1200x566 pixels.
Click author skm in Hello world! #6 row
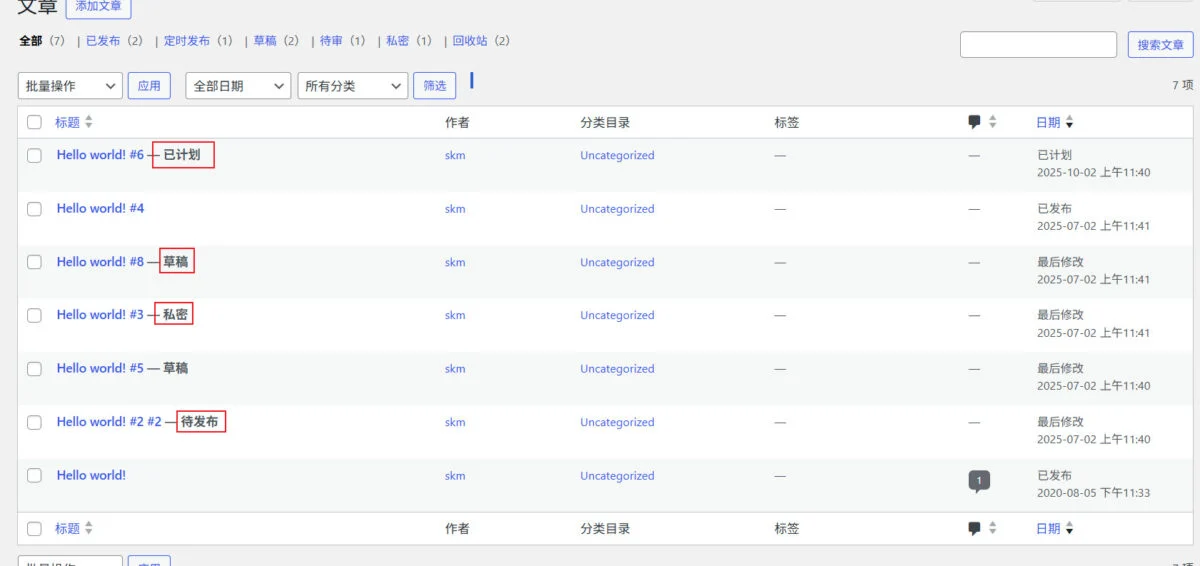pos(455,155)
